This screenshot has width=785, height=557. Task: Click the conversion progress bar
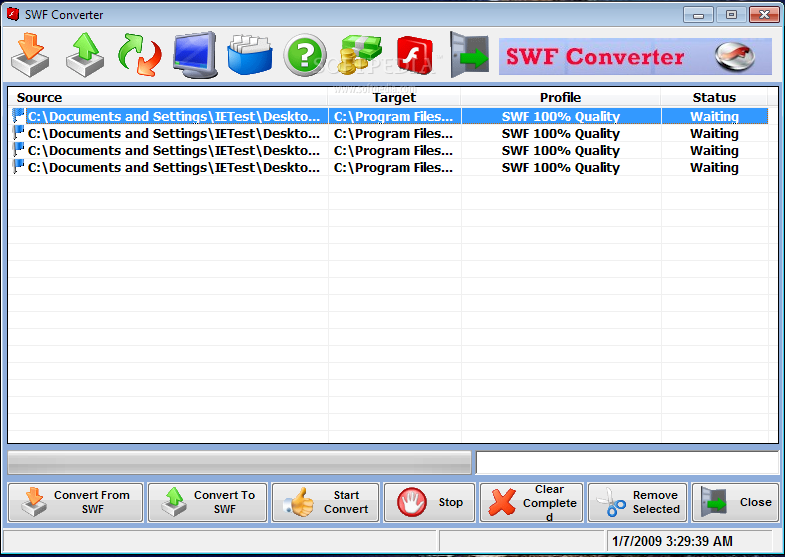point(239,462)
